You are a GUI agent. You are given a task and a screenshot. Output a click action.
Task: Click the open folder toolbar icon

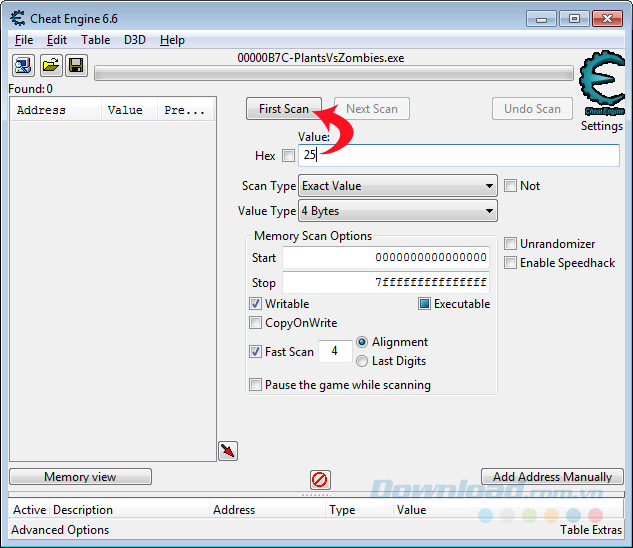51,65
